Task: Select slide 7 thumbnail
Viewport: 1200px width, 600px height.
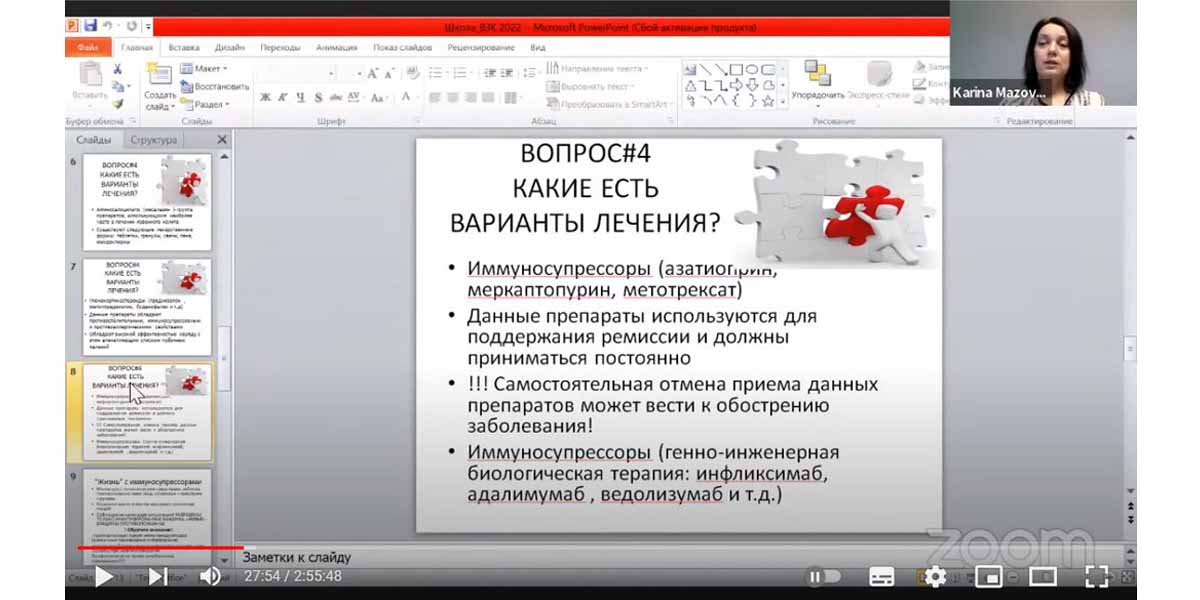Action: pyautogui.click(x=147, y=306)
